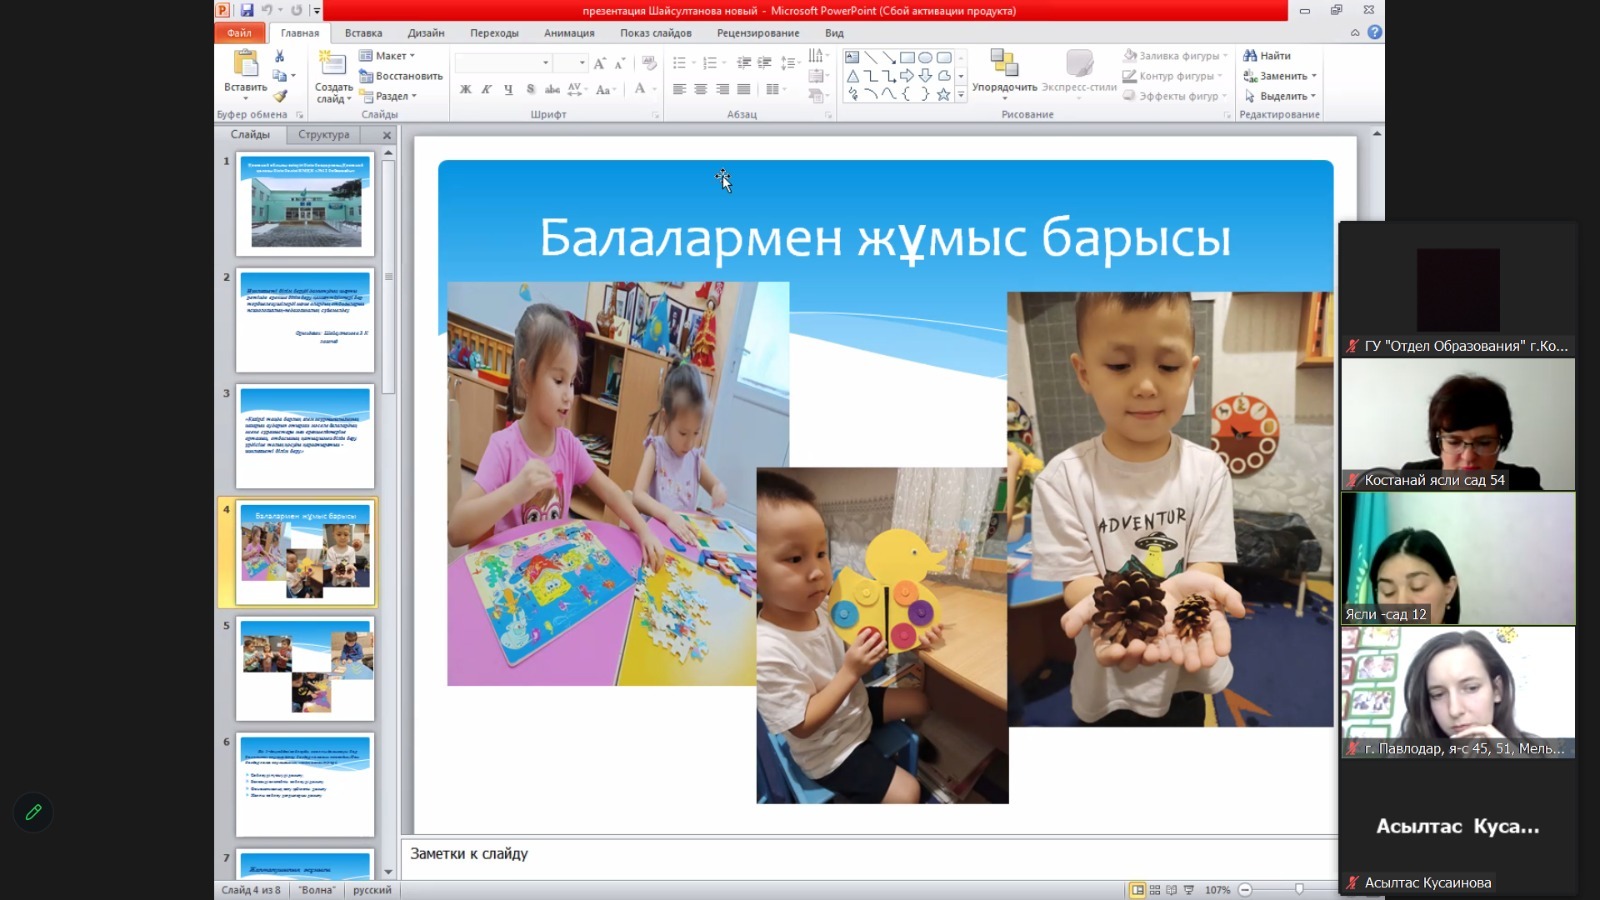Open the Раздел section dropdown
The height and width of the screenshot is (900, 1600).
[x=390, y=96]
